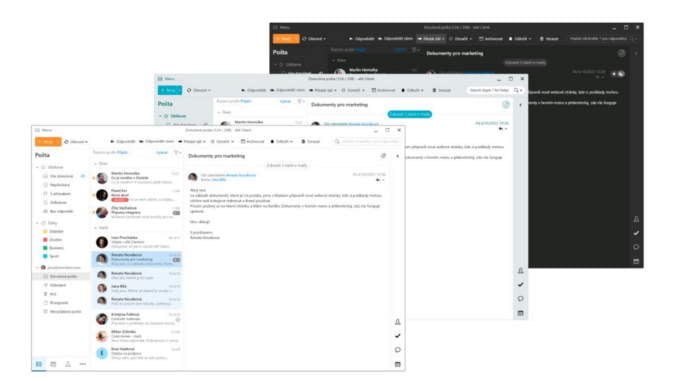
Task: Switch to Contacts view via bottom navigation icon
Action: click(68, 364)
